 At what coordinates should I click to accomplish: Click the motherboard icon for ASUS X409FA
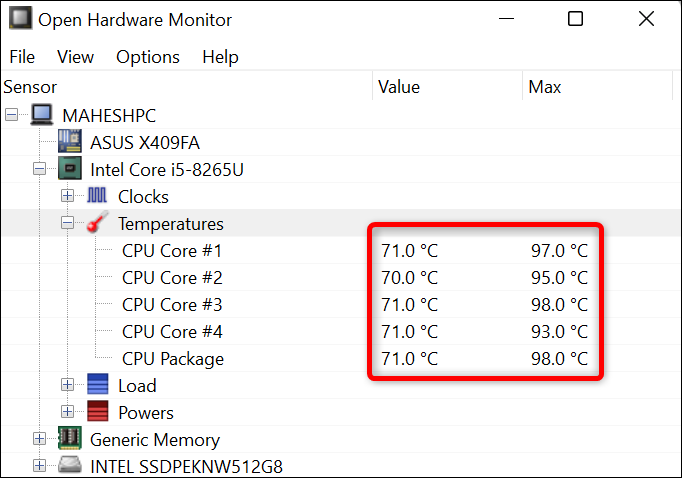click(69, 142)
